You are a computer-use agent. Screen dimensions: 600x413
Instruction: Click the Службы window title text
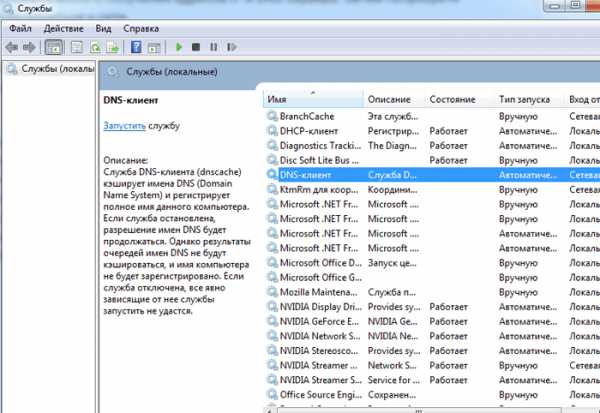pyautogui.click(x=35, y=8)
